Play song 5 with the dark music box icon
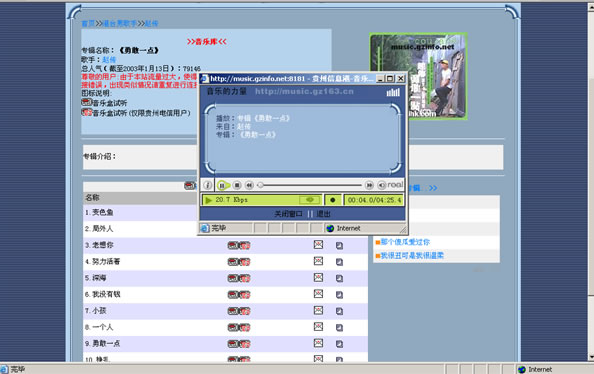This screenshot has height=374, width=594. [x=233, y=279]
